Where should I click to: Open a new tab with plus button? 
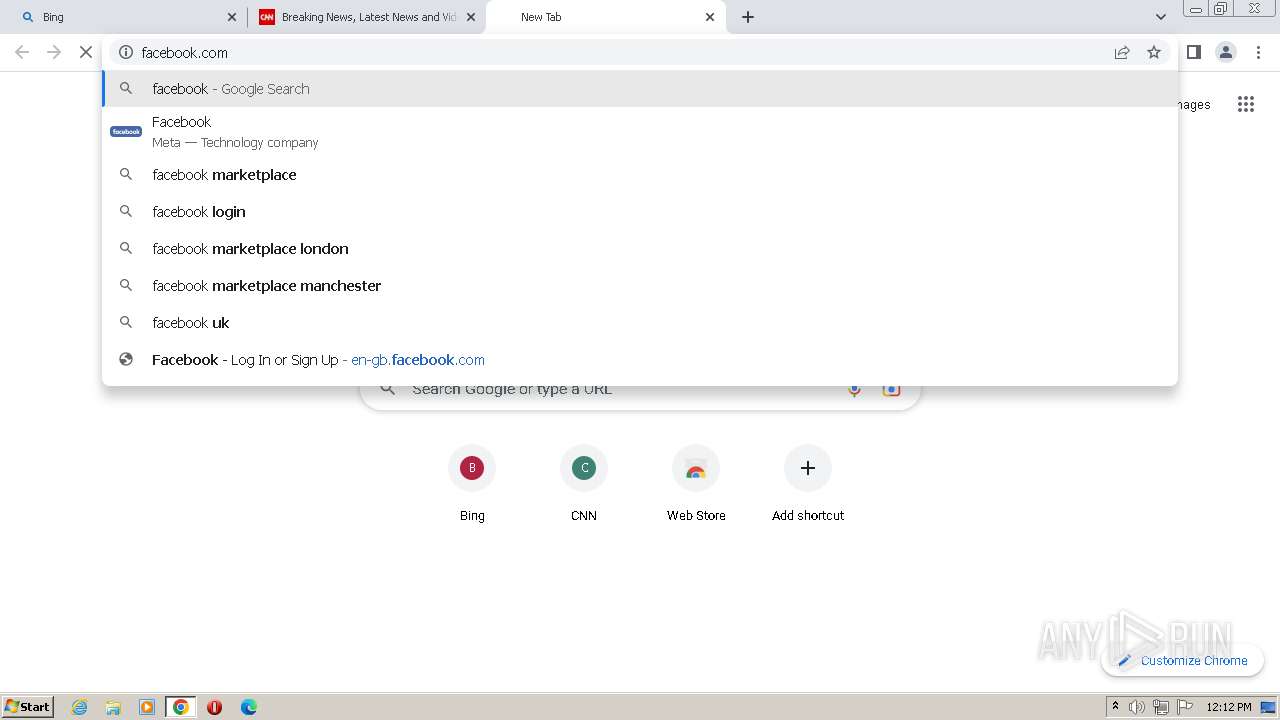[x=748, y=17]
